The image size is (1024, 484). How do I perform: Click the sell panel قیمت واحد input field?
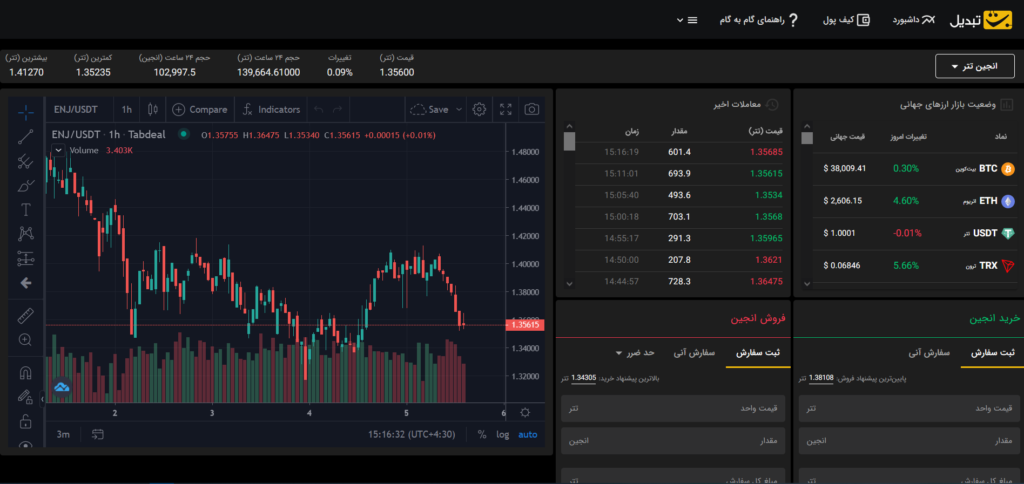[675, 408]
